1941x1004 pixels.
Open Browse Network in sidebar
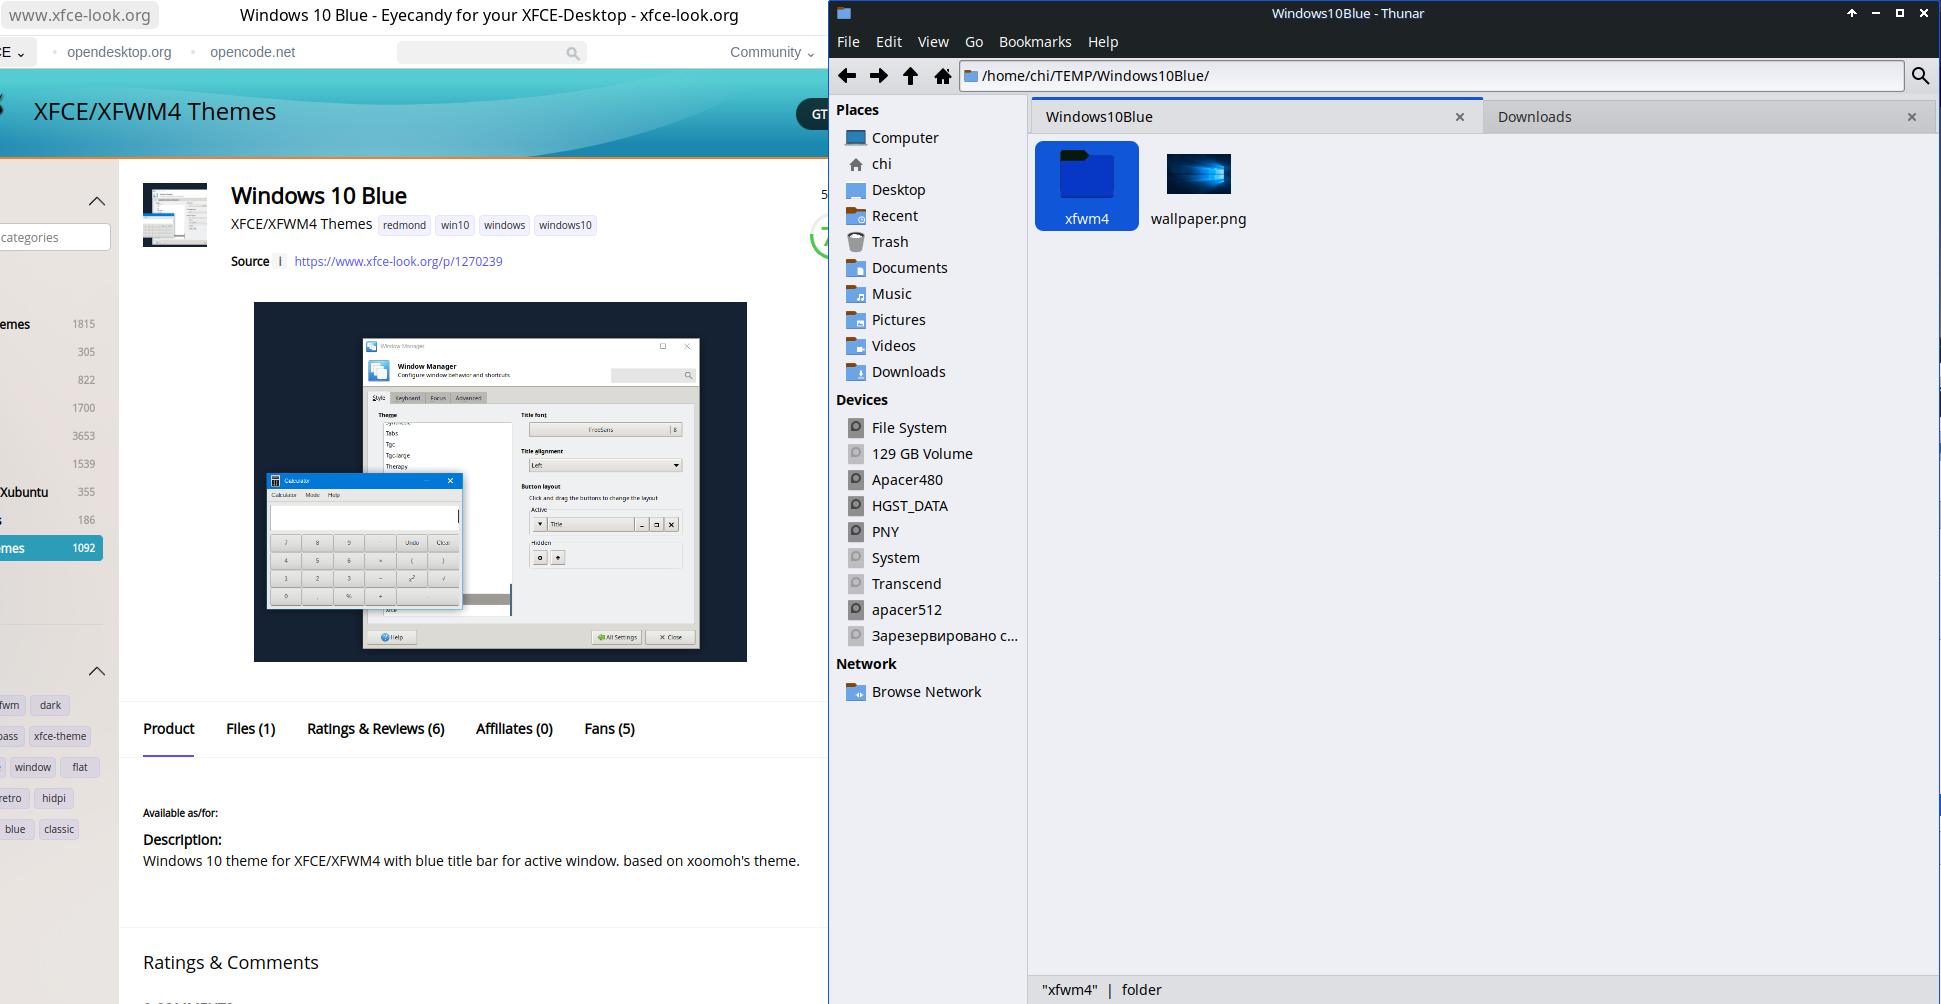(x=928, y=692)
